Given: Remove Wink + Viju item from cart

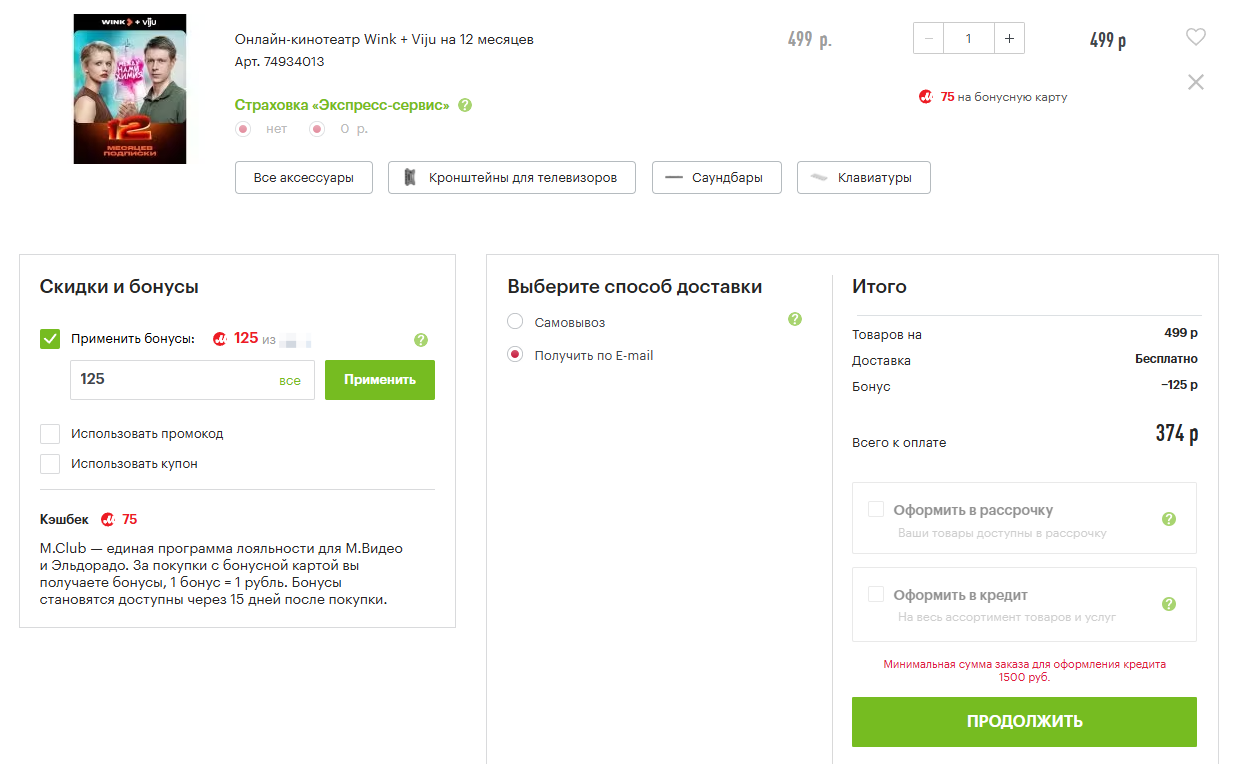Looking at the screenshot, I should tap(1195, 82).
